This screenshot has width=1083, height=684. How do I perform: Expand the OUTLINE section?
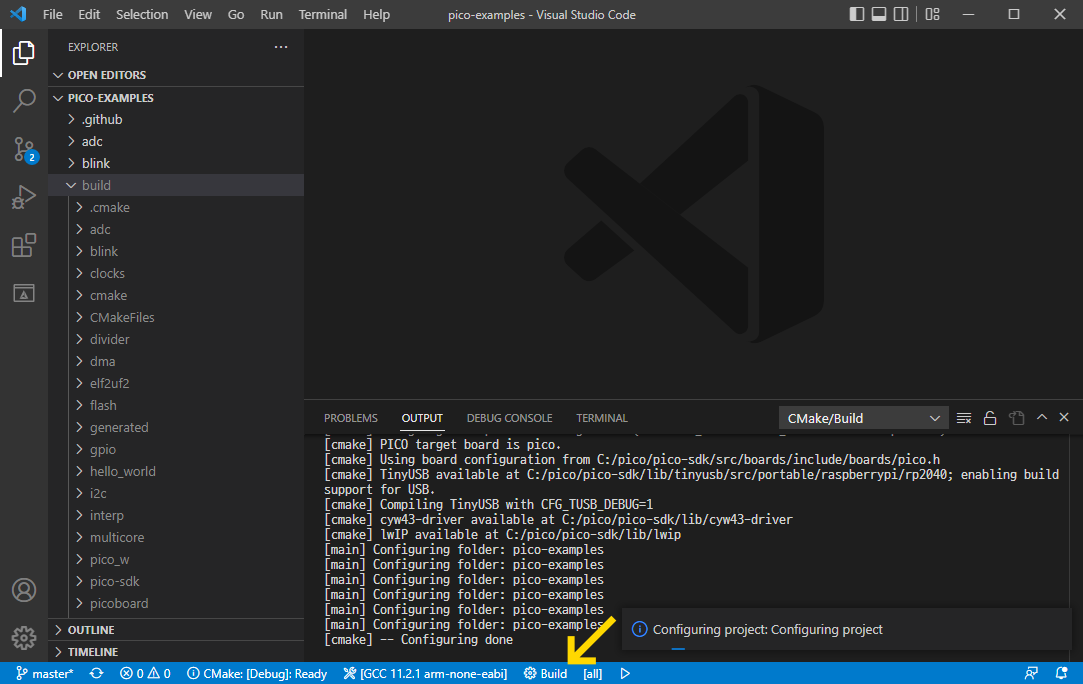click(176, 630)
